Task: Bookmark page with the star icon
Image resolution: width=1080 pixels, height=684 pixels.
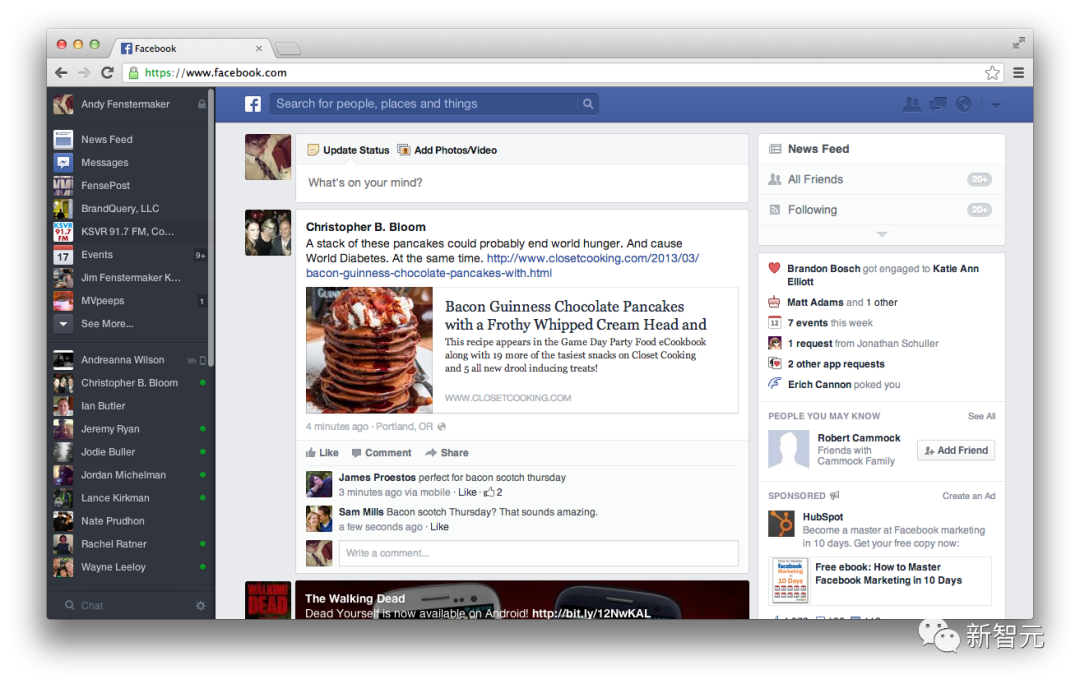Action: 992,73
